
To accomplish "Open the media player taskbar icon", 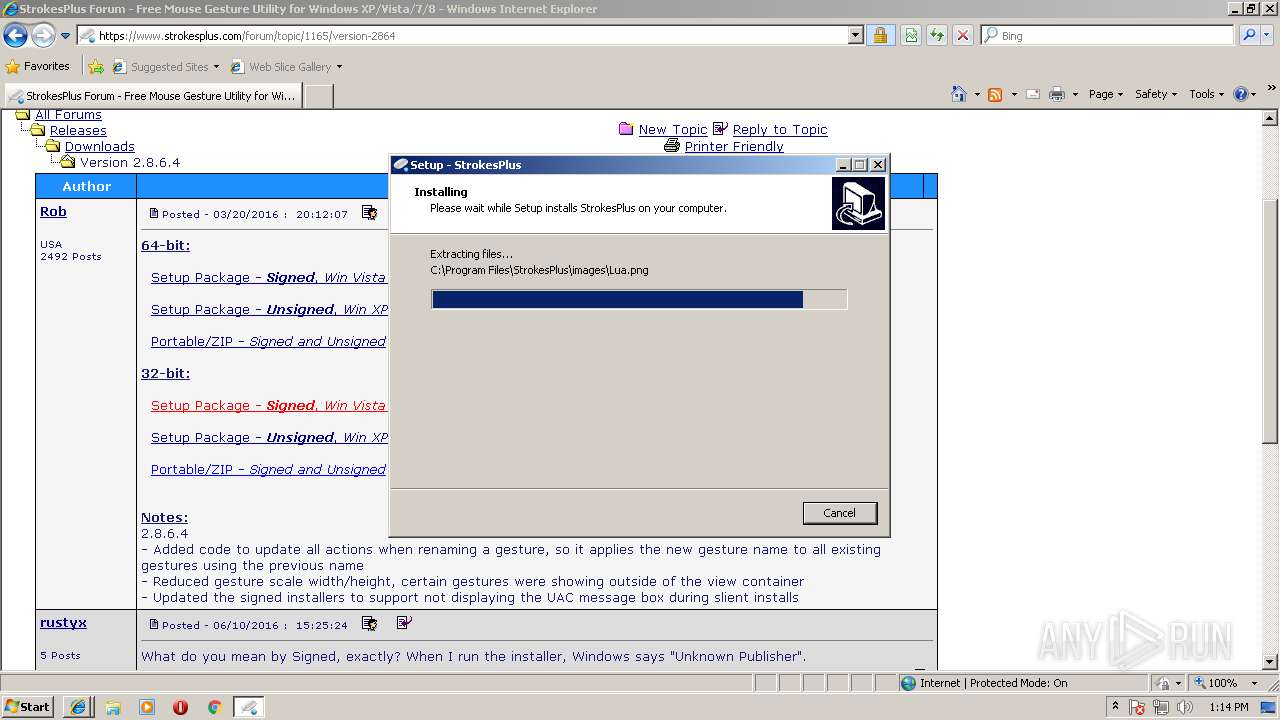I will click(x=147, y=707).
